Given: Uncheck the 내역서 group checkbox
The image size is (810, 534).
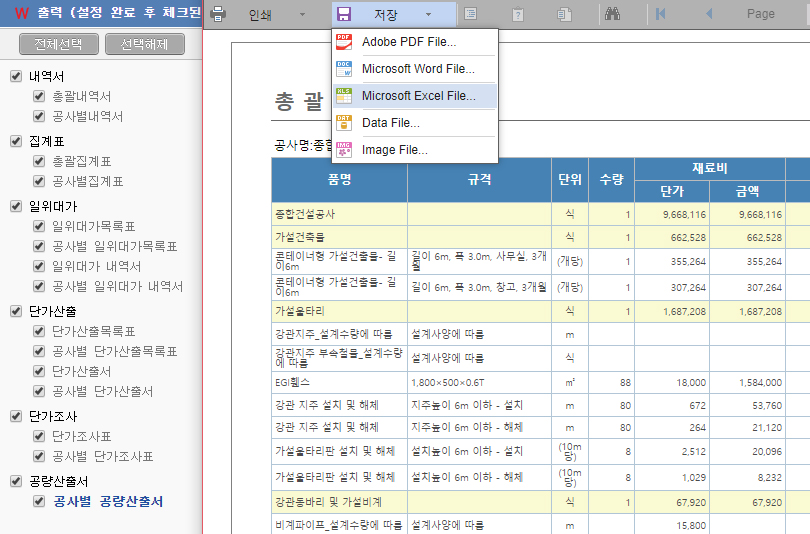Looking at the screenshot, I should pos(16,76).
